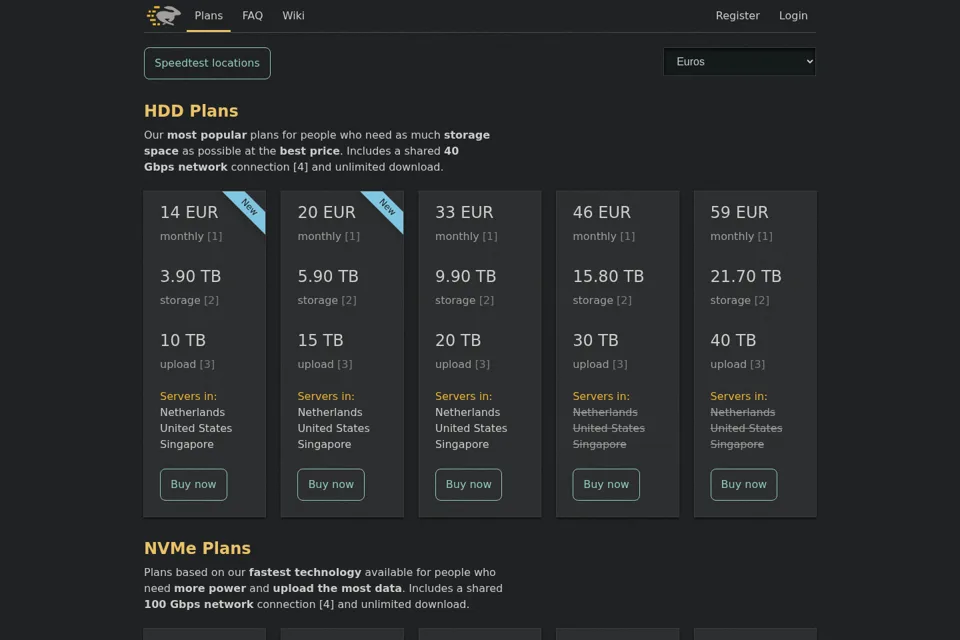Viewport: 960px width, 640px height.
Task: Click Servers in: label on 14 EUR card
Action: pos(188,396)
